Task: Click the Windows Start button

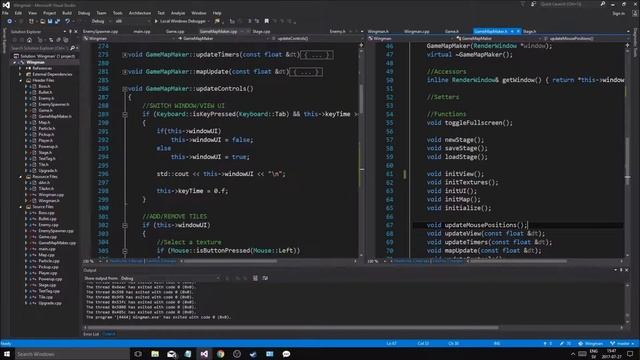Action: [x=7, y=354]
